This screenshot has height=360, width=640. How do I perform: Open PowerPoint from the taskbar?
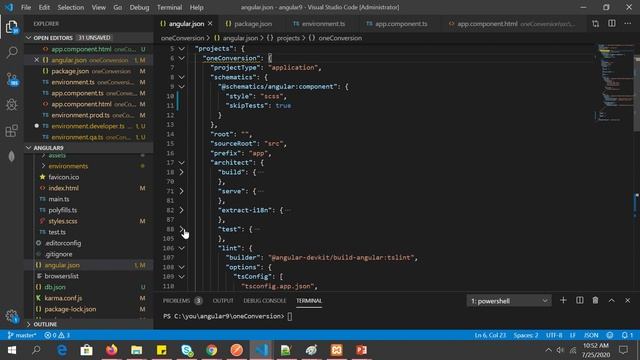[361, 350]
